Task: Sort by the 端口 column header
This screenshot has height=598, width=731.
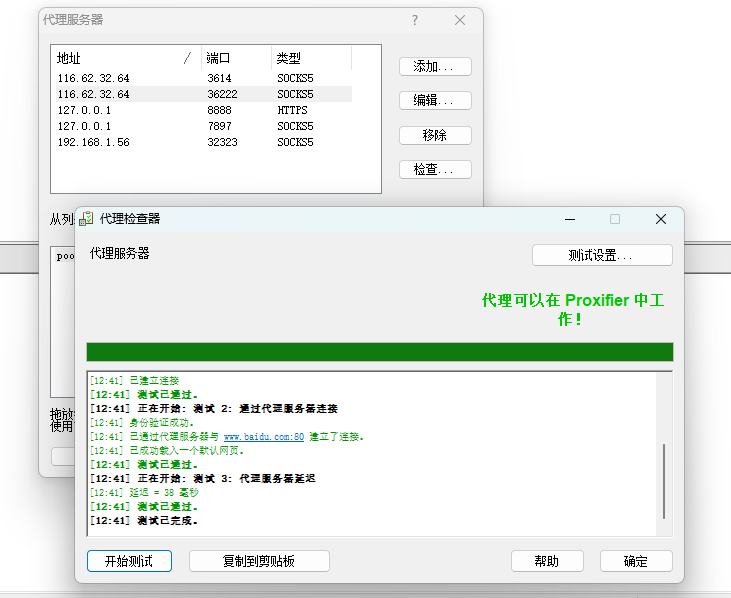Action: (x=236, y=58)
